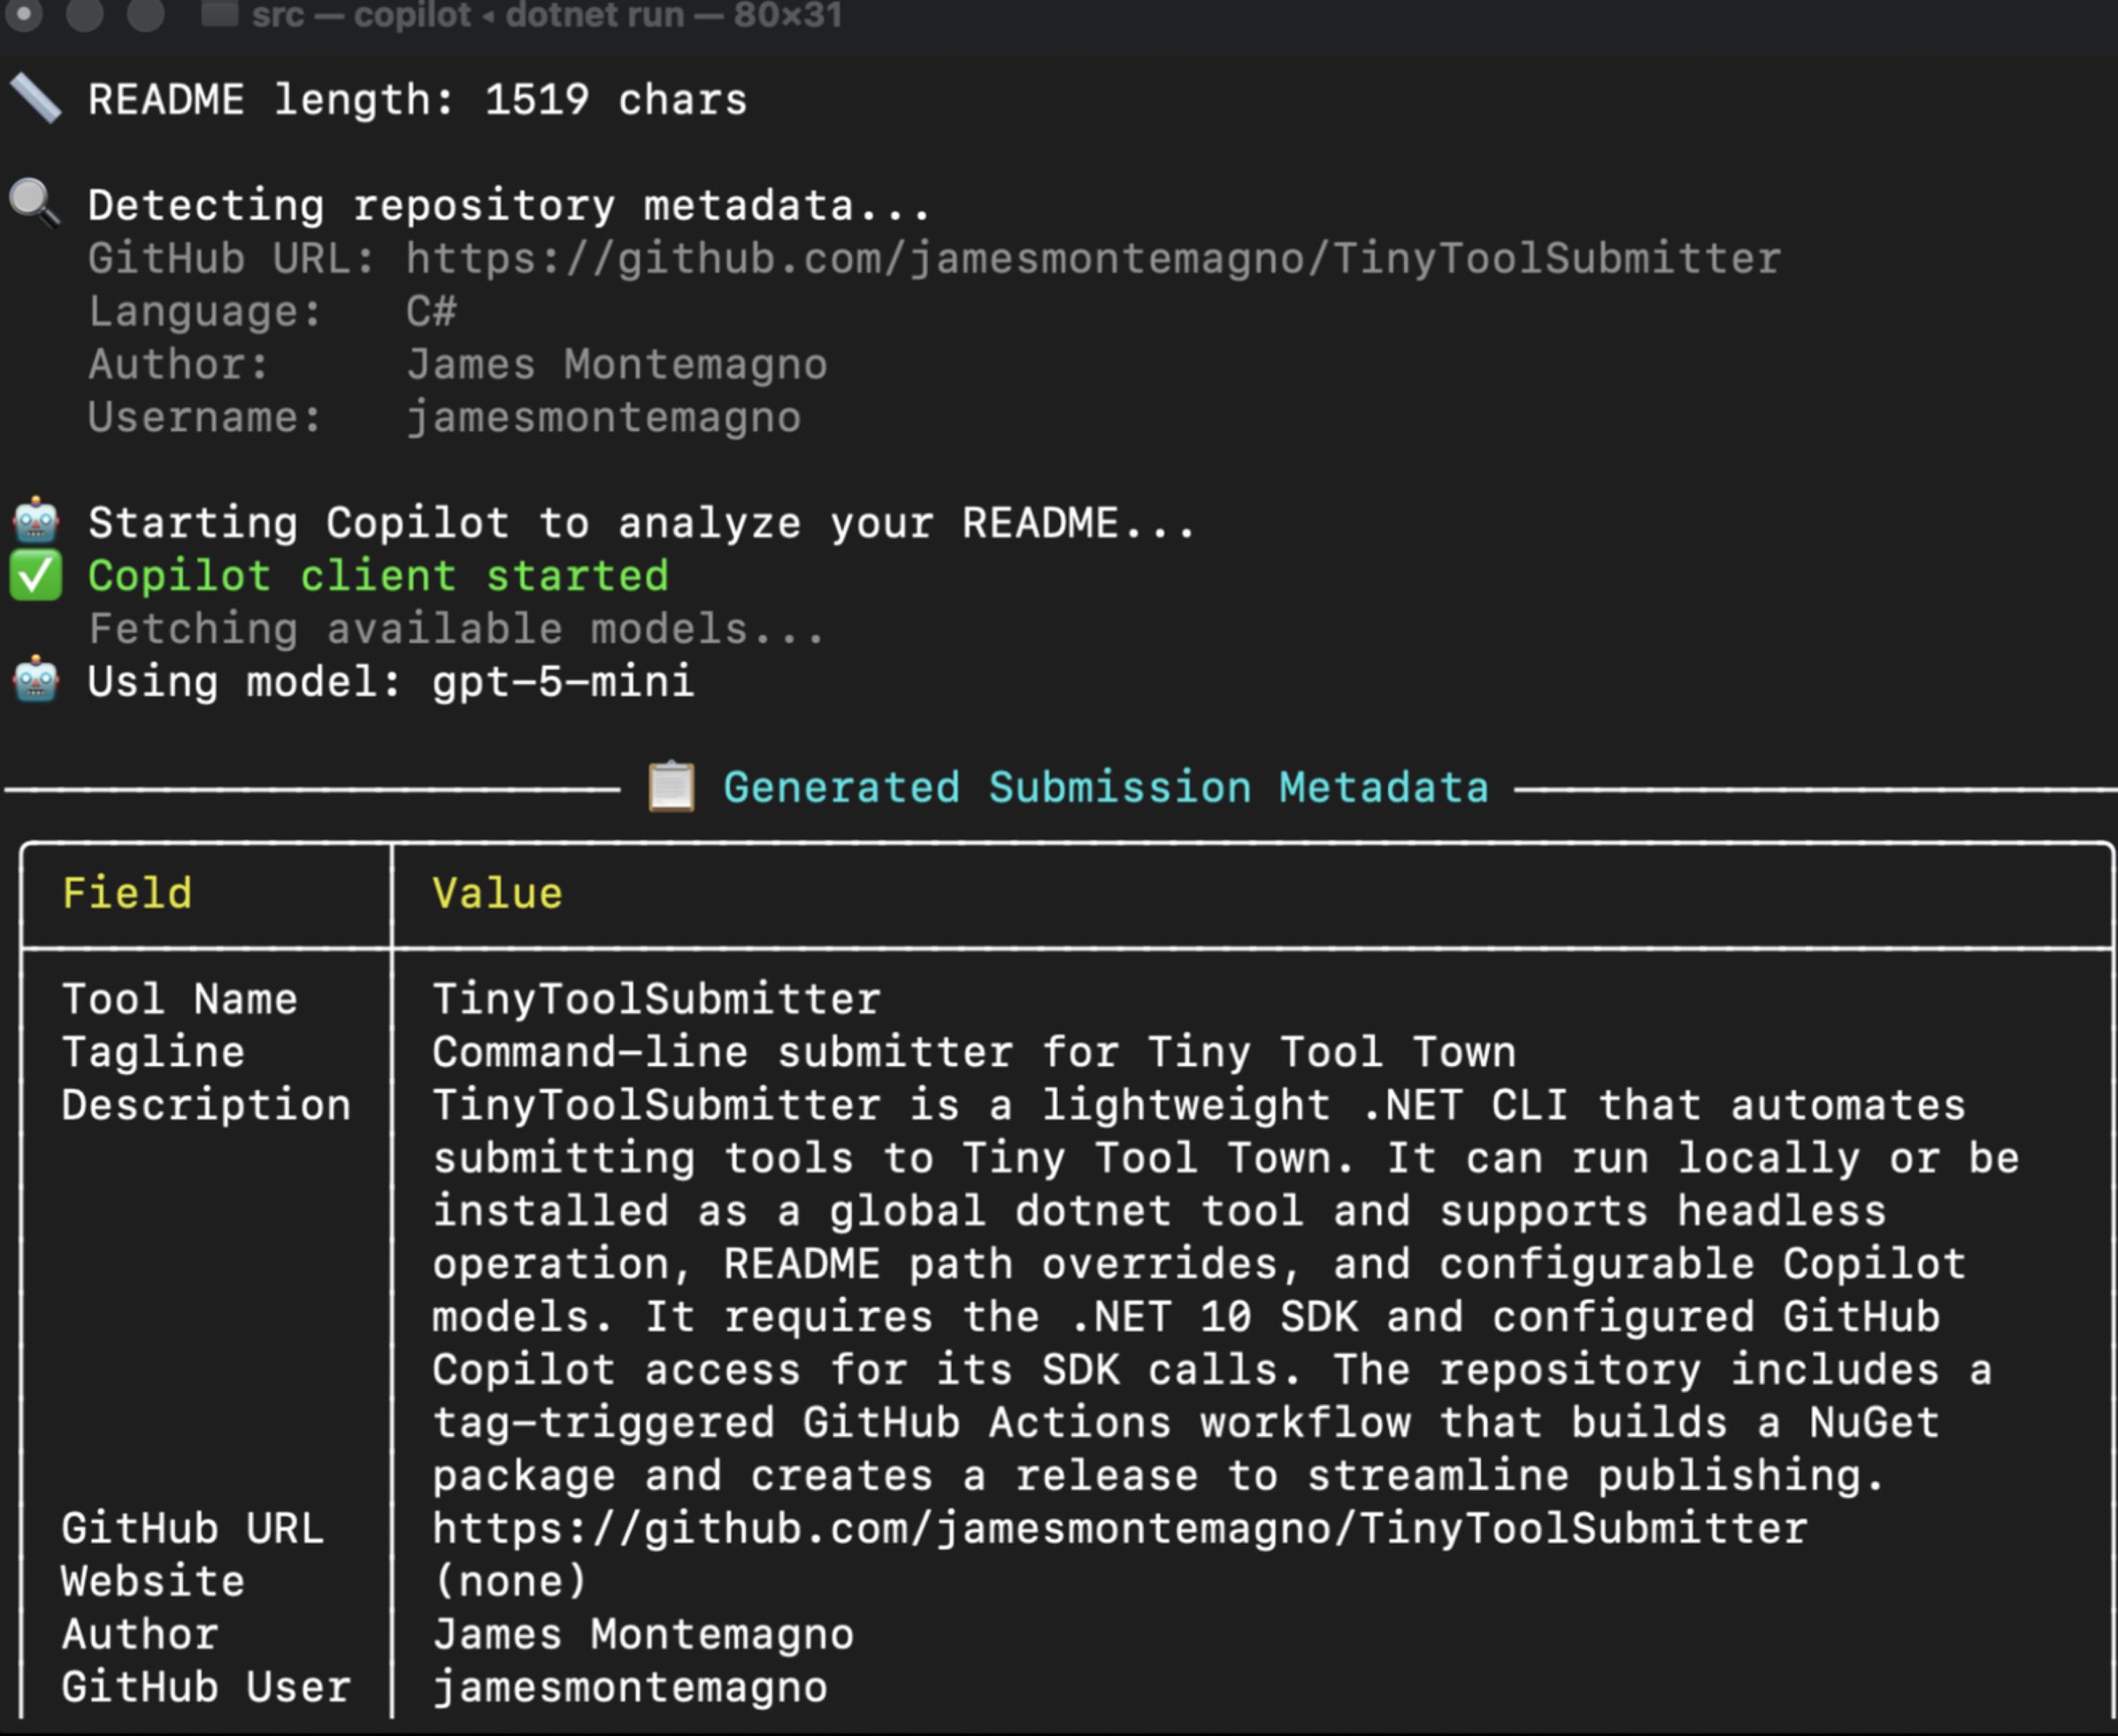Click the Value column header
This screenshot has width=2118, height=1736.
coord(497,891)
